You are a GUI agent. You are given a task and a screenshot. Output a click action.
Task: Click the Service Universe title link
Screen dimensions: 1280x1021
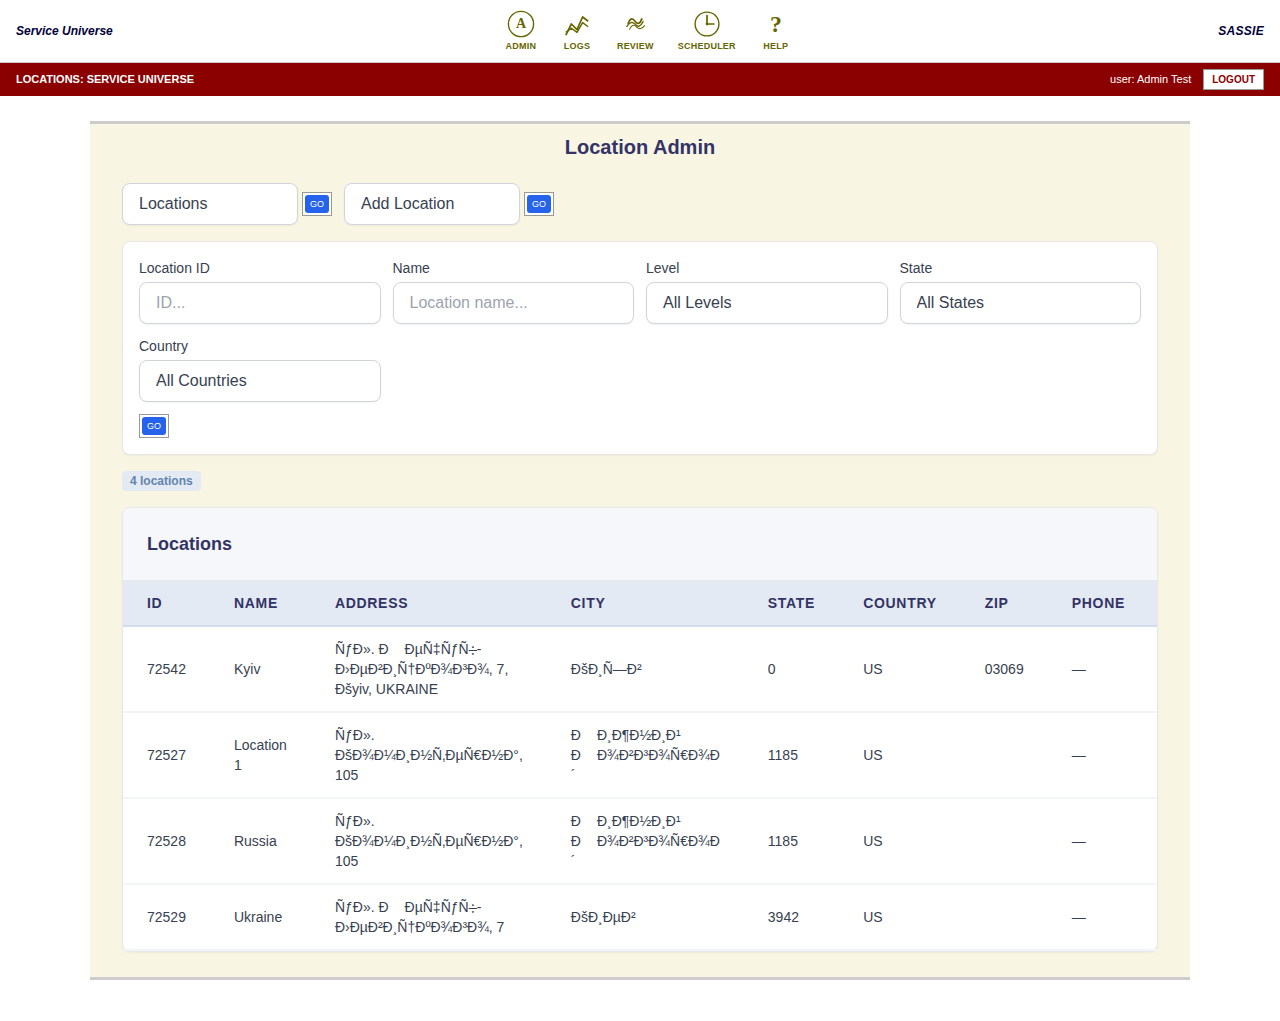click(x=64, y=31)
